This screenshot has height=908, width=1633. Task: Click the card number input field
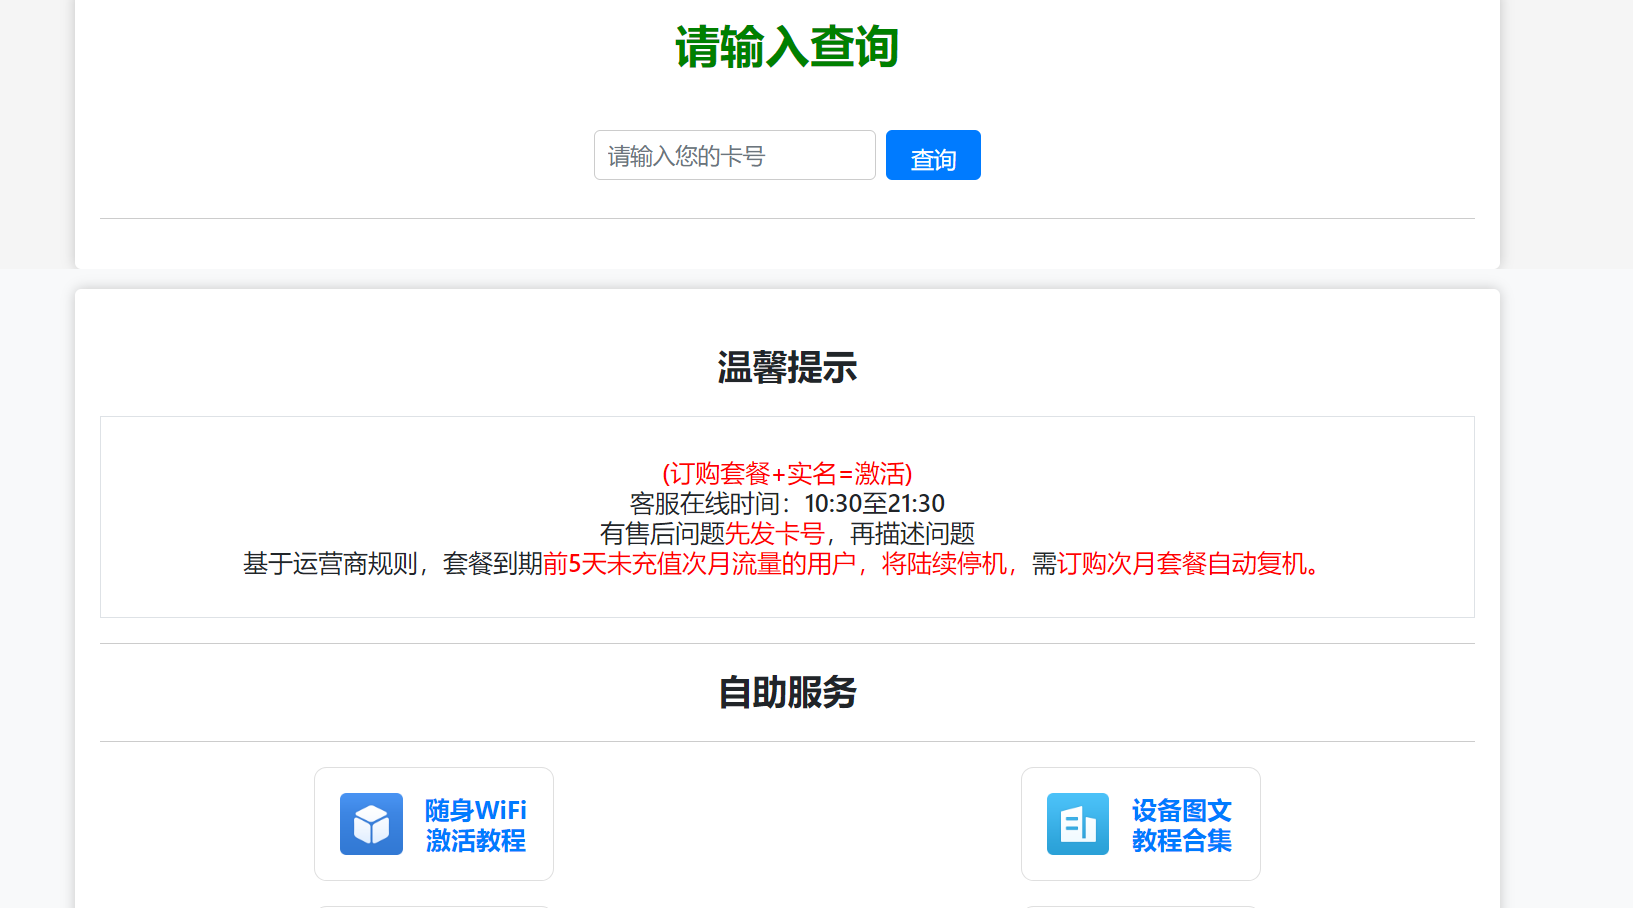(x=734, y=155)
